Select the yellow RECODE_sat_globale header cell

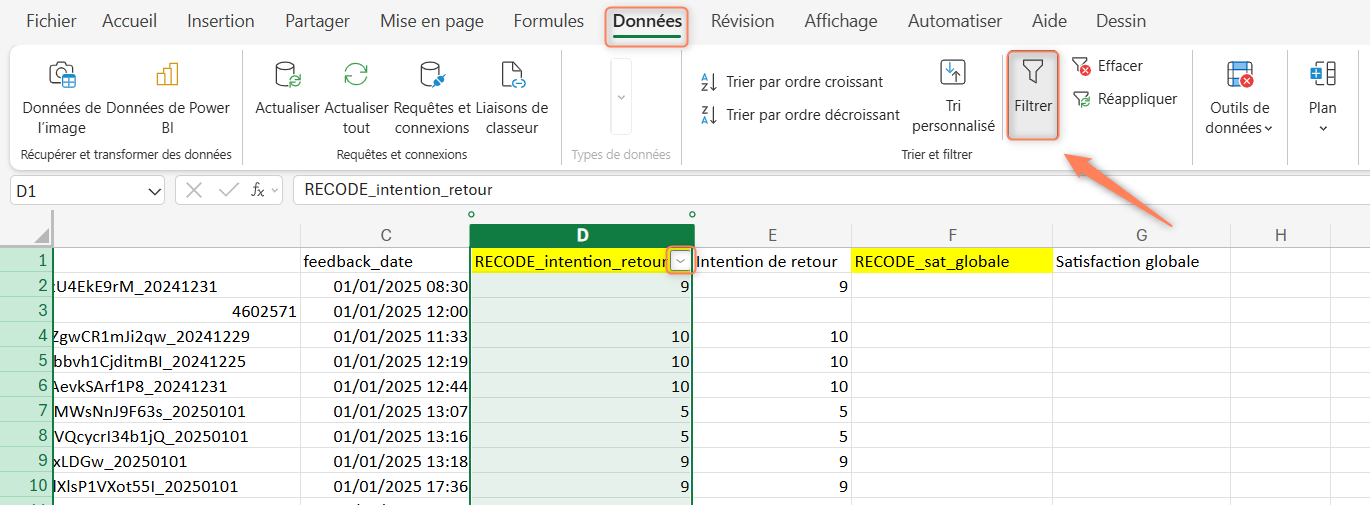pyautogui.click(x=951, y=262)
